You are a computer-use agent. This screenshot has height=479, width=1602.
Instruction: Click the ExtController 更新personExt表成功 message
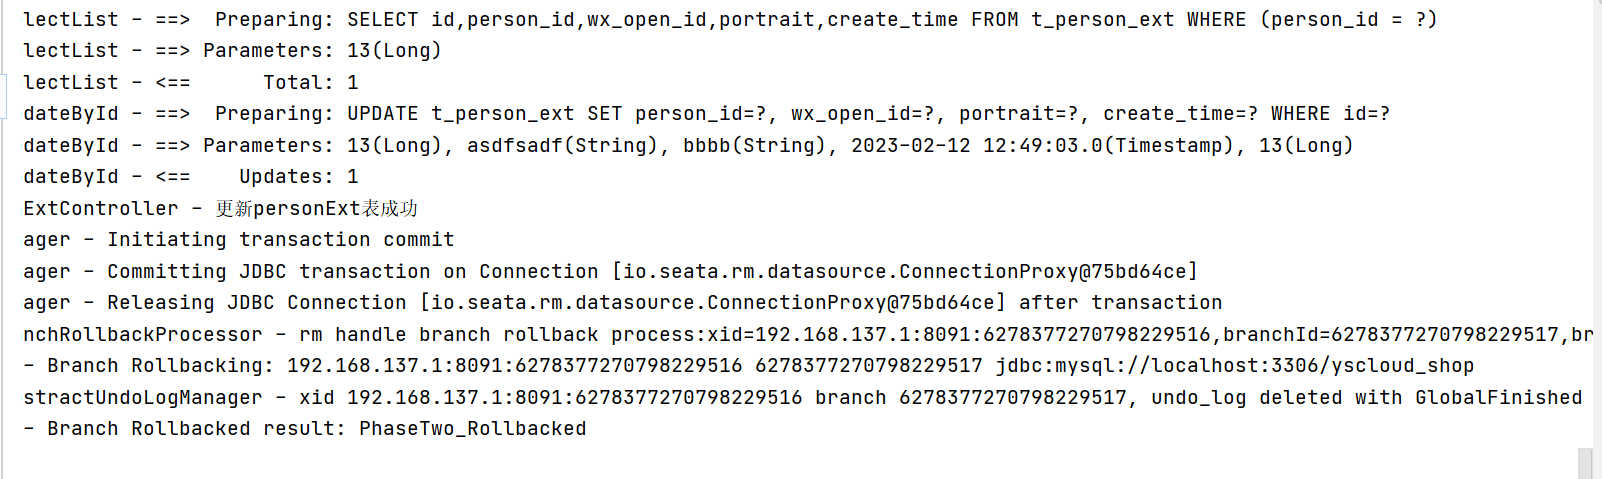(220, 208)
